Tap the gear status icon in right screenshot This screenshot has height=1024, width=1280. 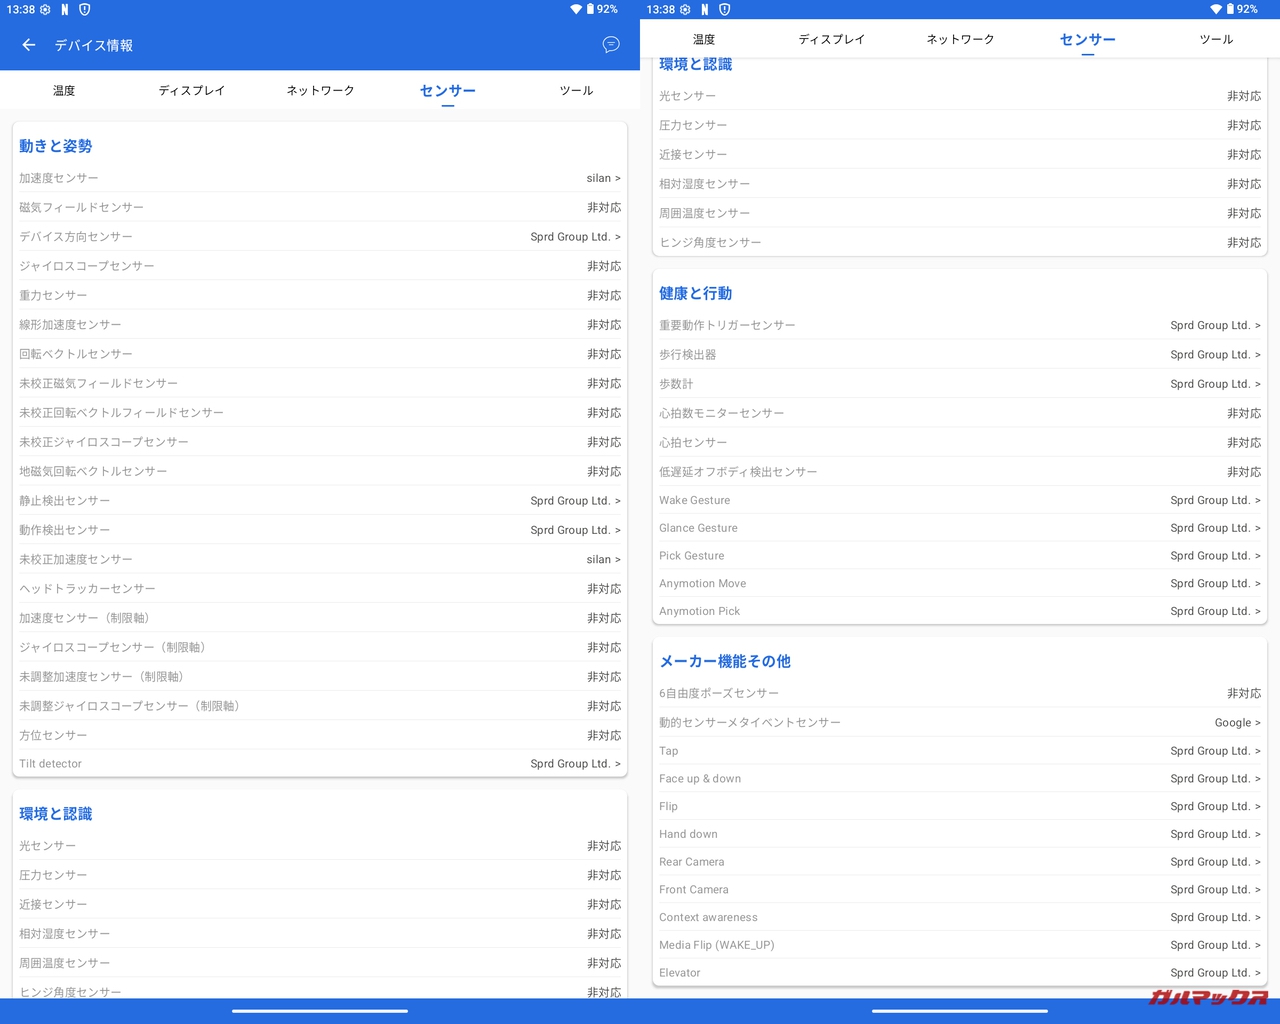click(x=686, y=9)
